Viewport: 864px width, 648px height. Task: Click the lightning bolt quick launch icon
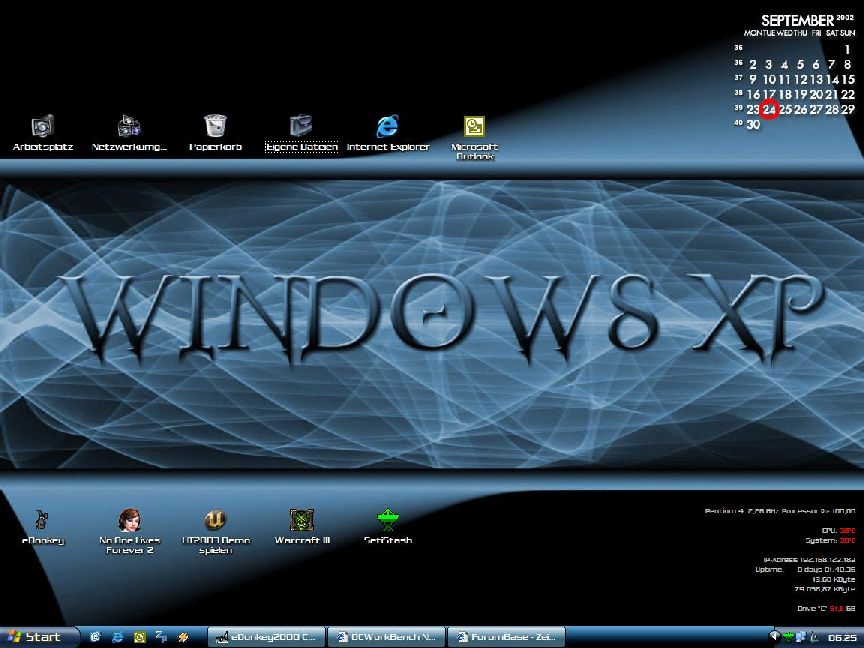[183, 637]
